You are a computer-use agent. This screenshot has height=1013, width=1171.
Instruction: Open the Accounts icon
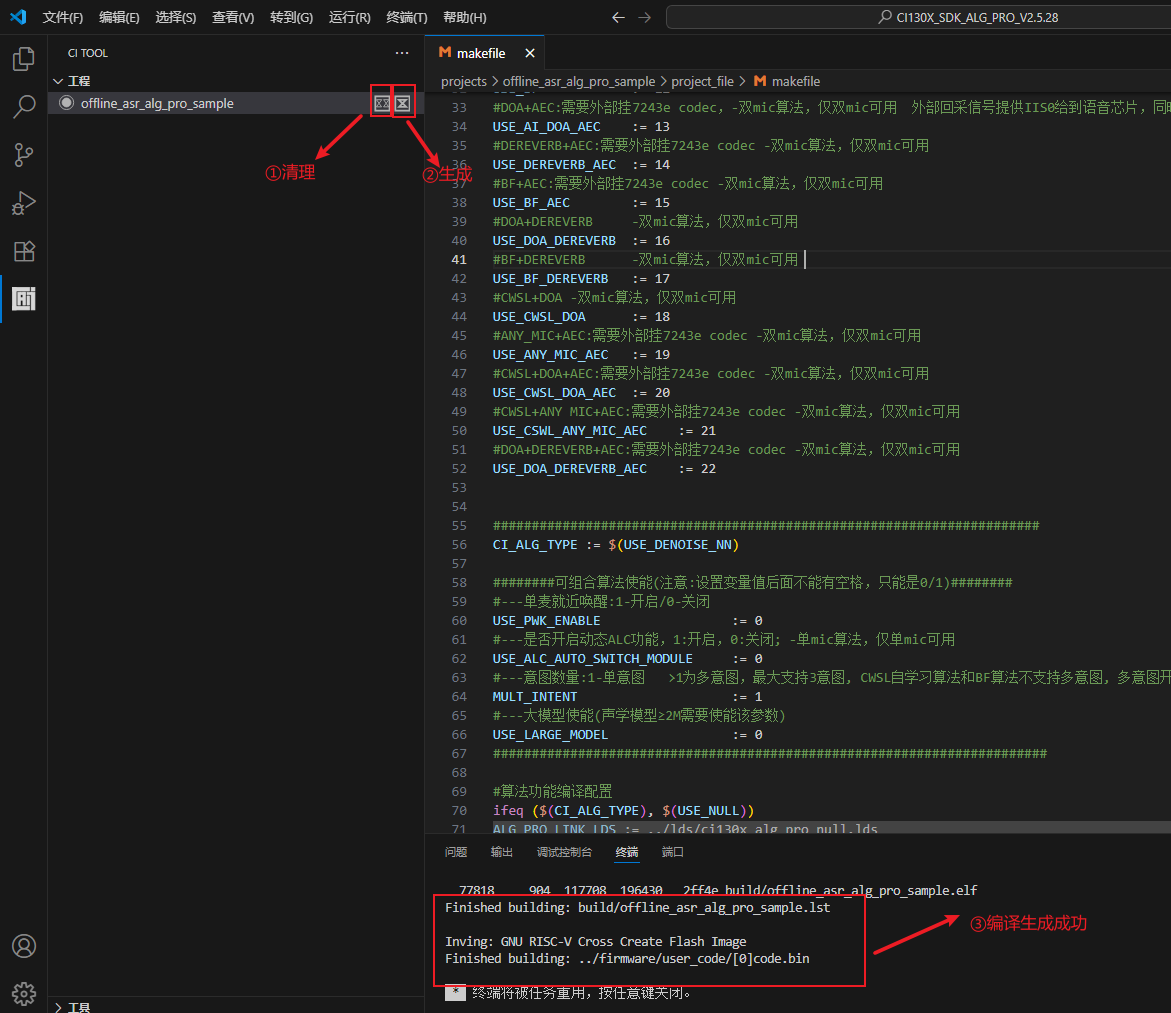coord(23,946)
